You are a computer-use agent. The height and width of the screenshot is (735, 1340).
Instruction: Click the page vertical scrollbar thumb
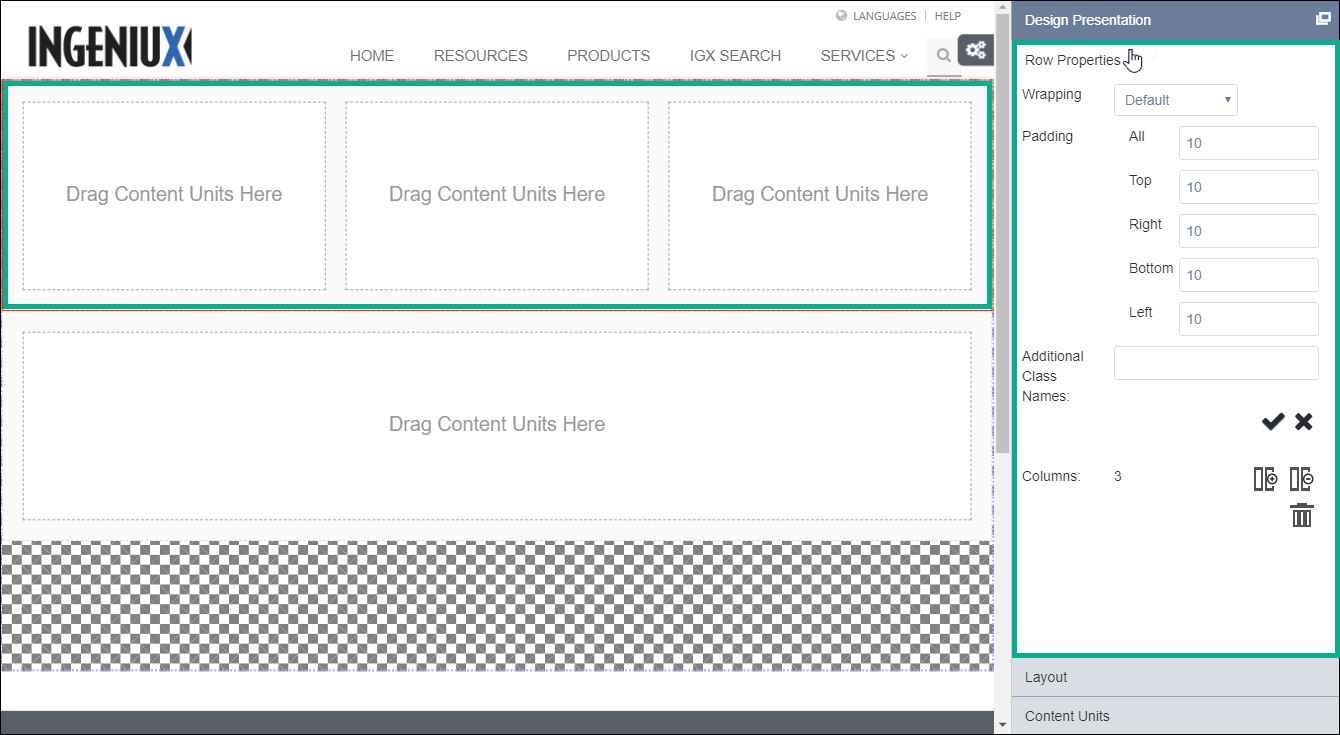pyautogui.click(x=1003, y=250)
